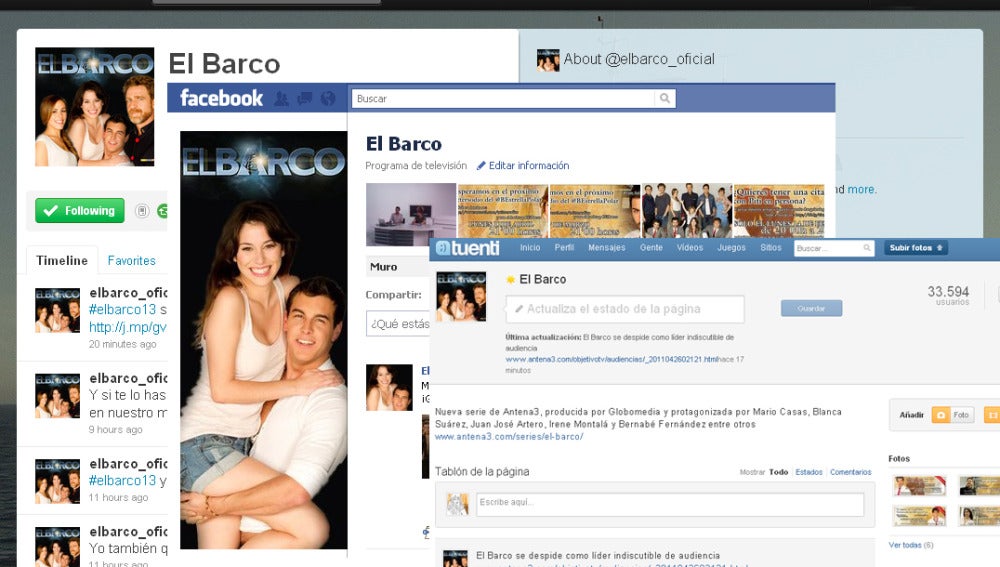Open the Tuenti Perfil menu
This screenshot has height=567, width=1000.
point(564,247)
